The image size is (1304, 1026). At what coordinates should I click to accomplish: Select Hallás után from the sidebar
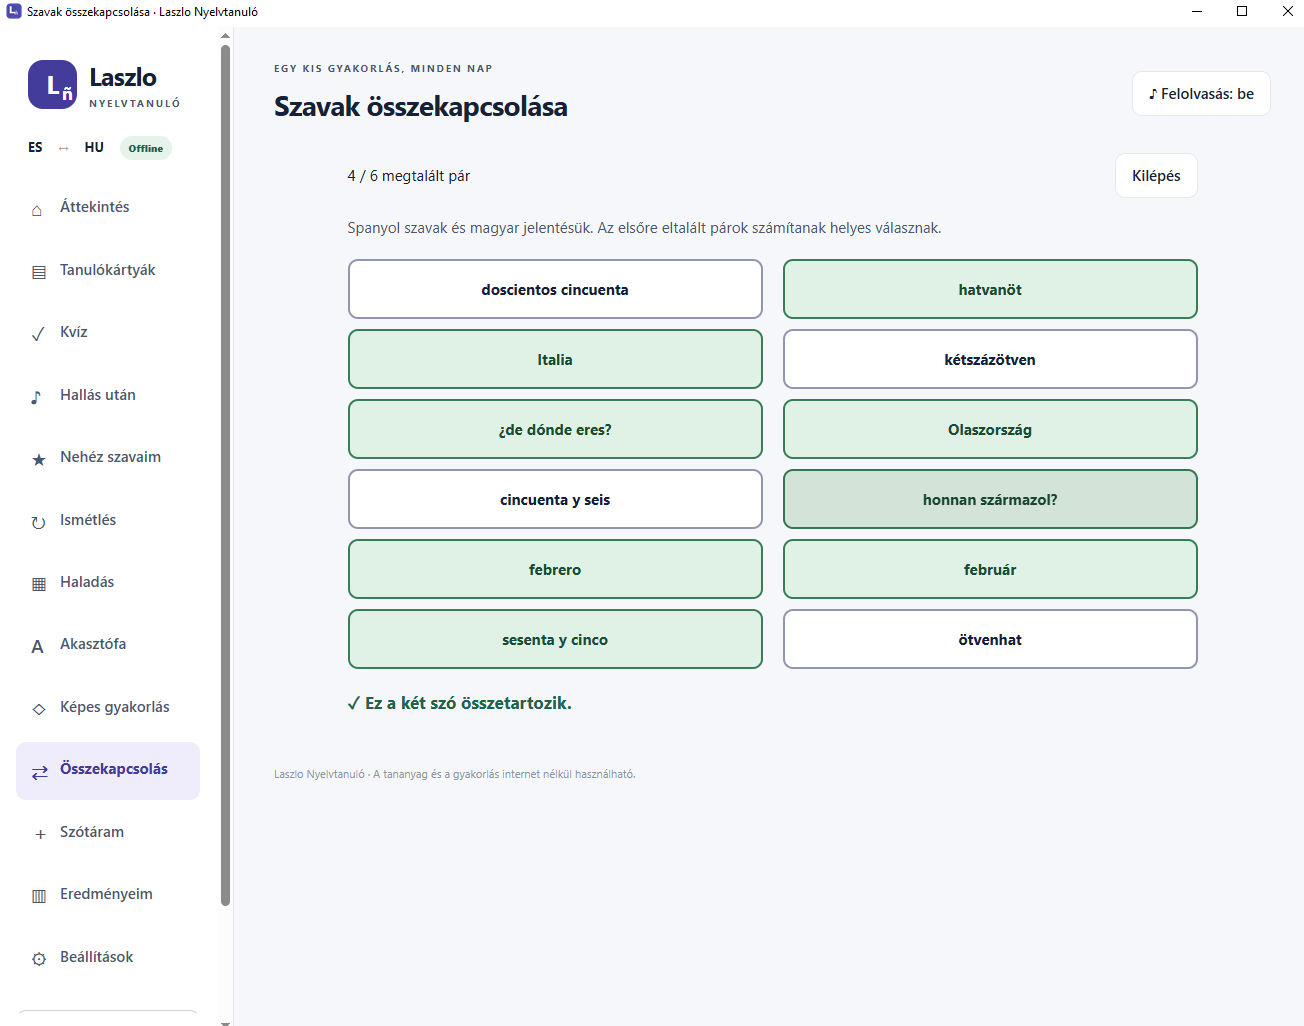pyautogui.click(x=108, y=395)
